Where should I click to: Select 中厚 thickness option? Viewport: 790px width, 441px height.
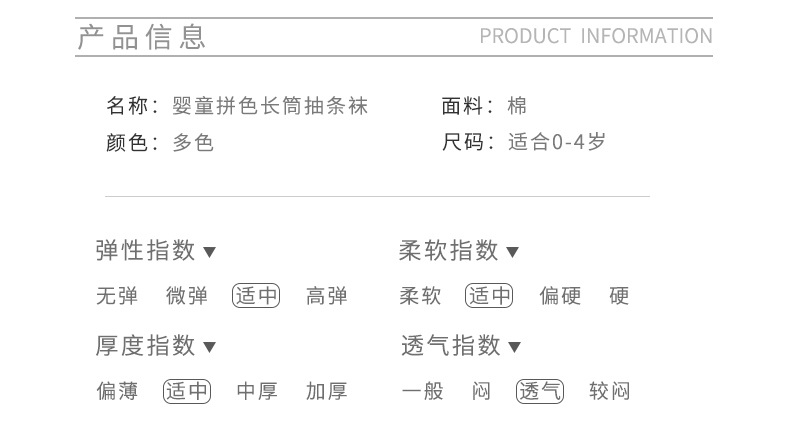pos(257,391)
